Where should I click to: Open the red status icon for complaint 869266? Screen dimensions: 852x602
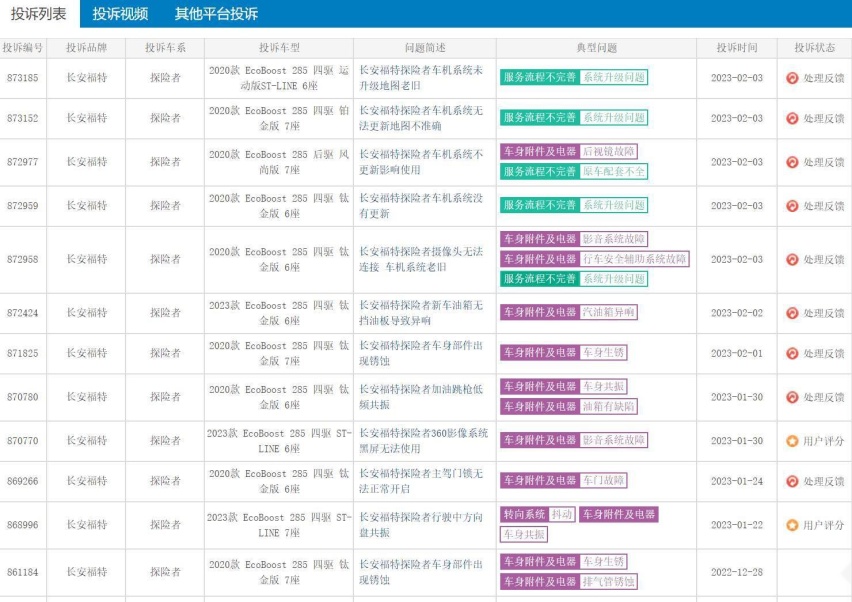click(x=792, y=481)
